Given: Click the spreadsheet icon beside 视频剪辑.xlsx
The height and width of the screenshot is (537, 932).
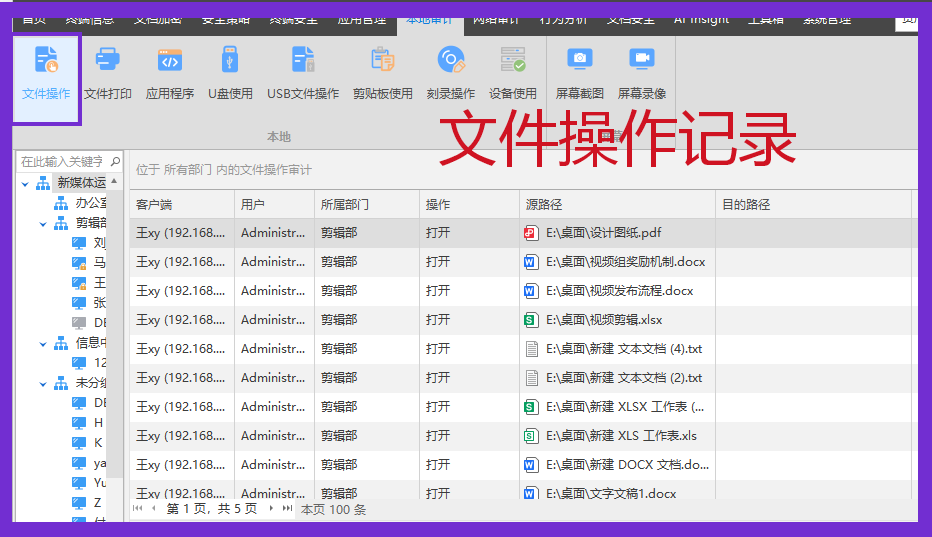Looking at the screenshot, I should point(531,320).
